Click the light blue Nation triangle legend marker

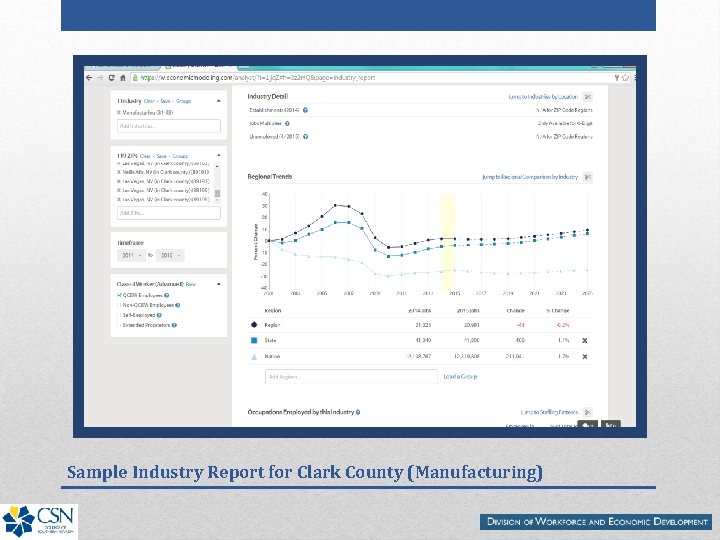[254, 356]
